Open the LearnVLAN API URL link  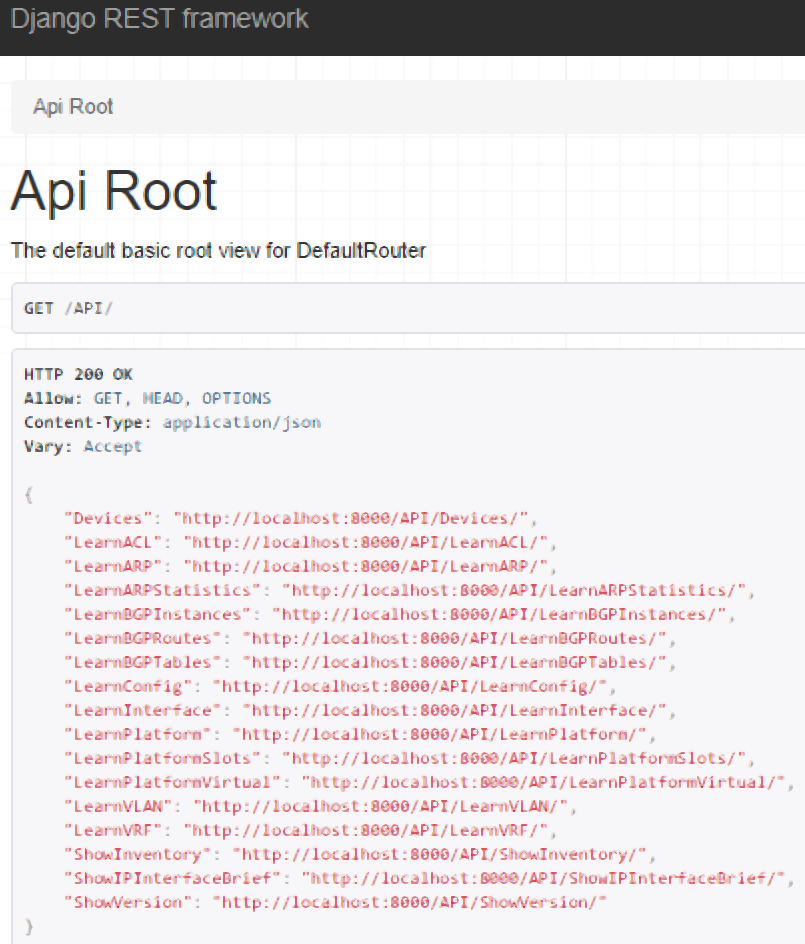click(380, 806)
